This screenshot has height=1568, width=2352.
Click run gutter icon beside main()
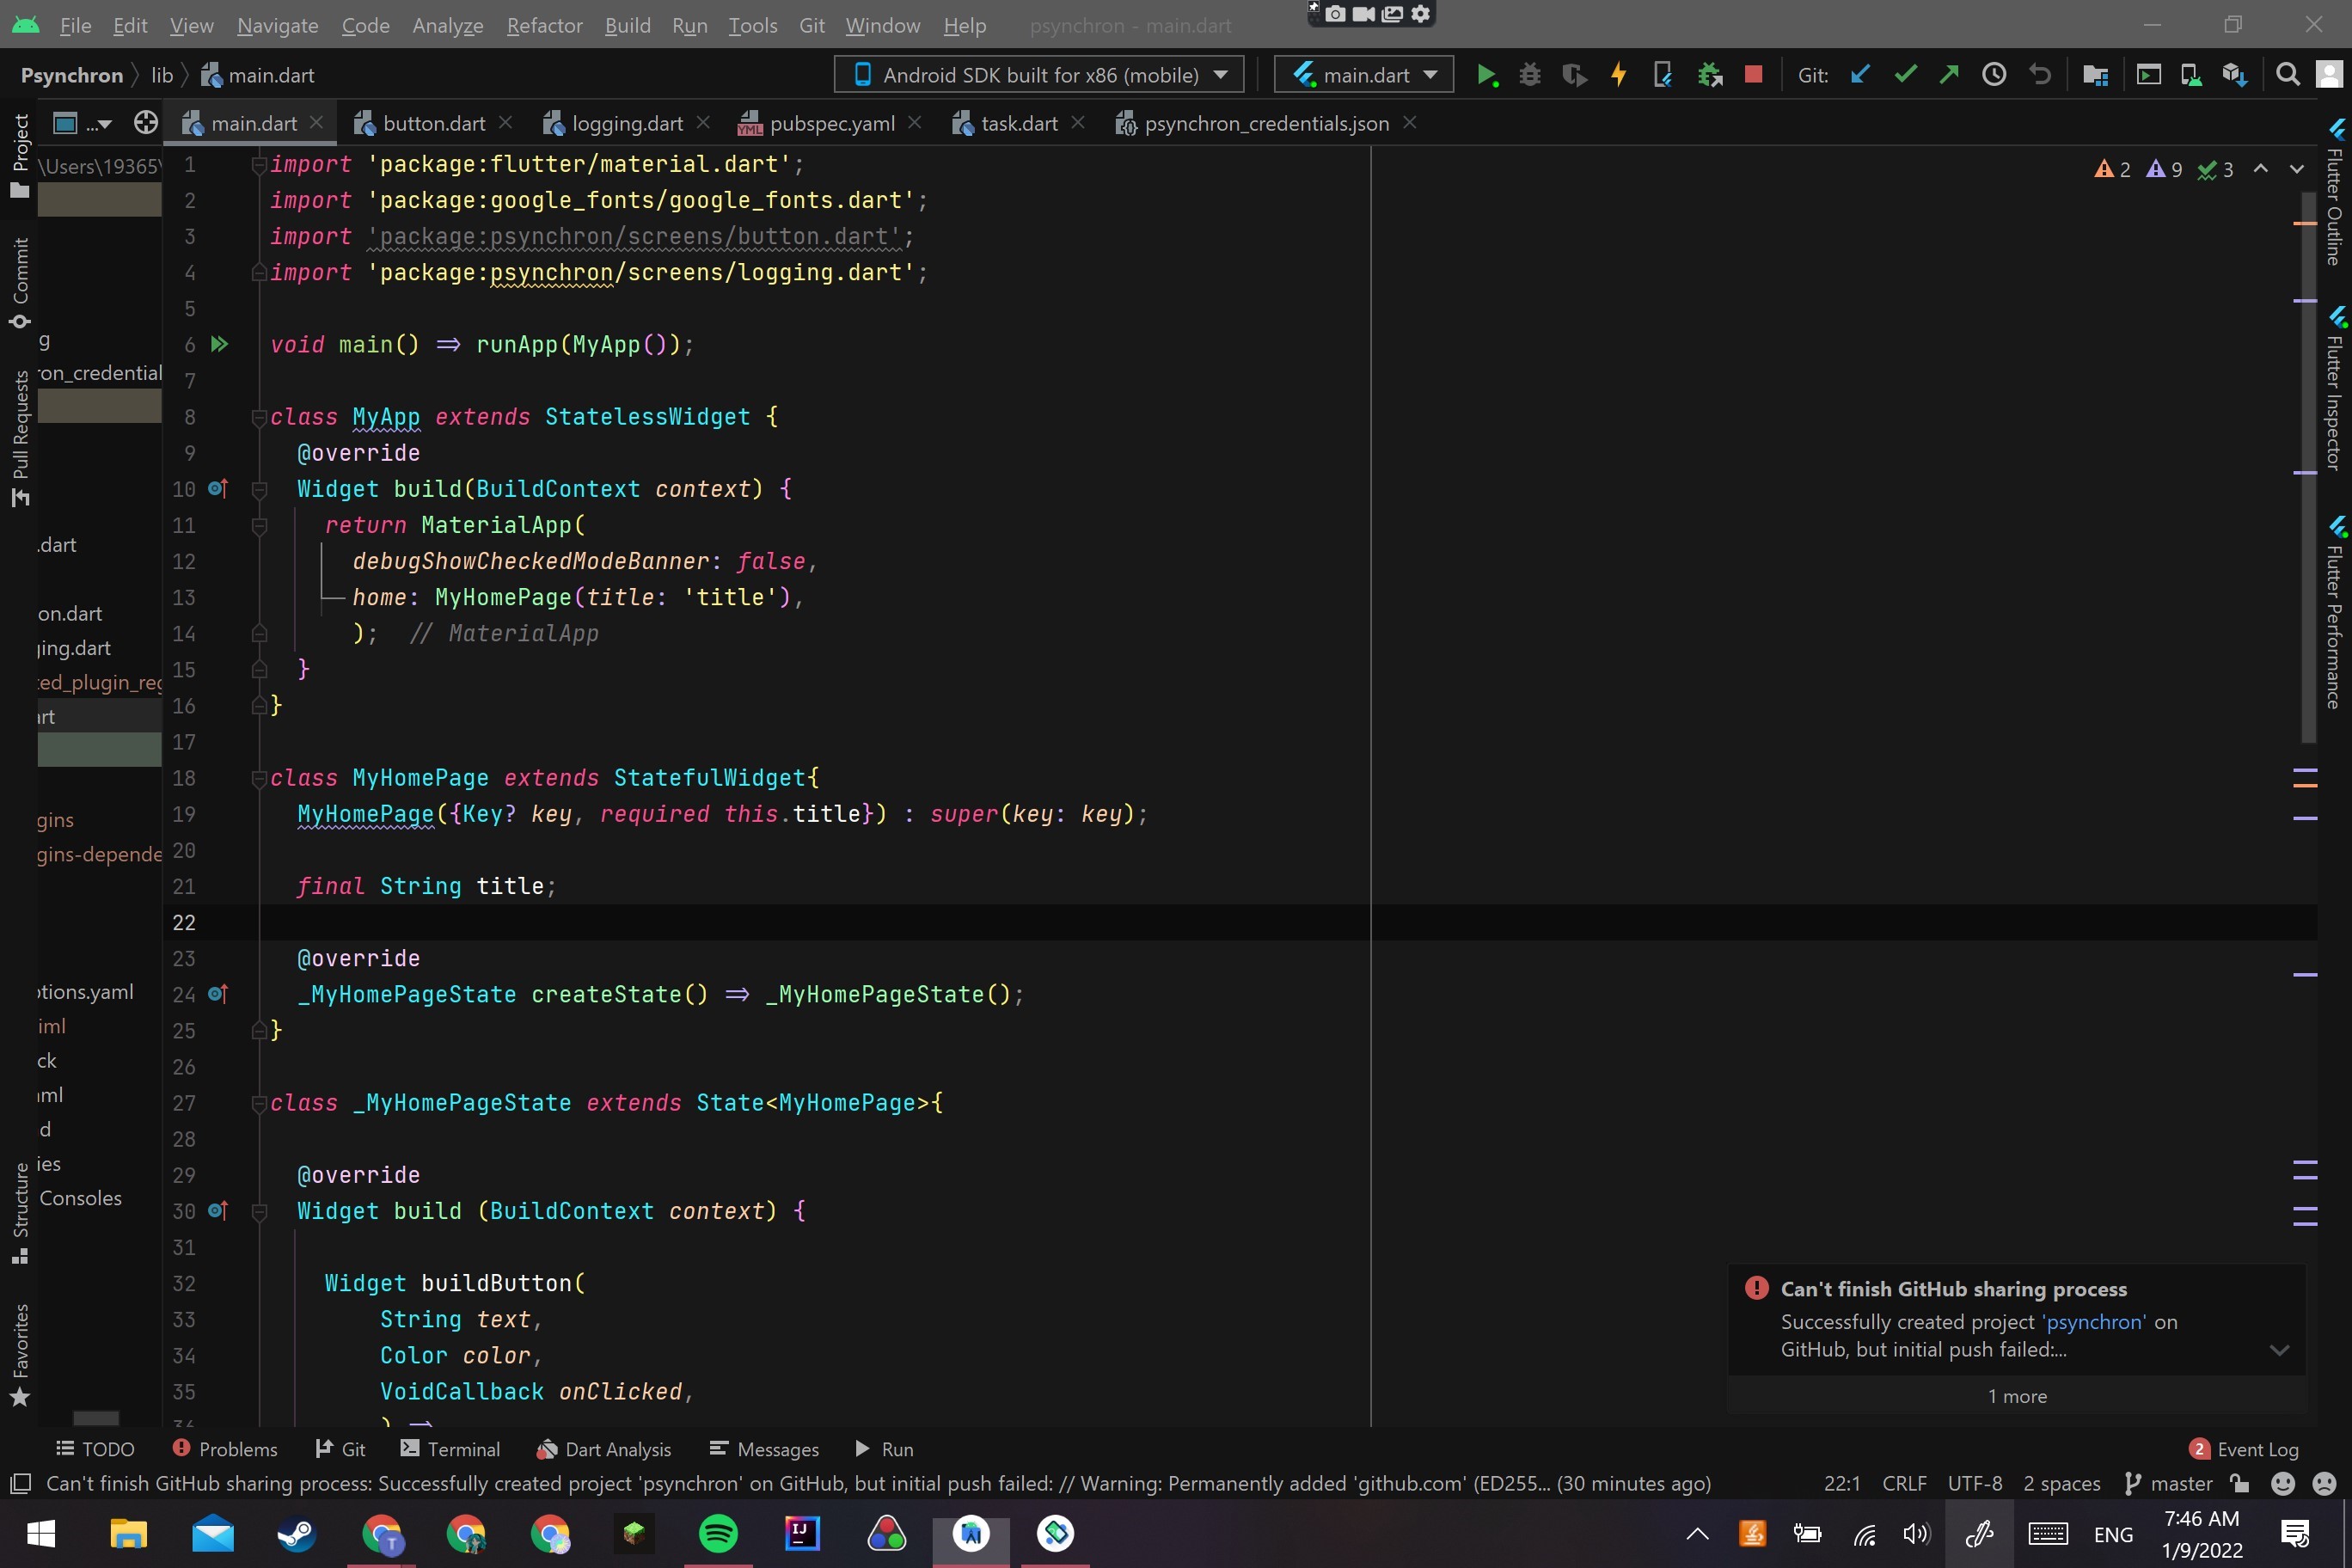(219, 344)
